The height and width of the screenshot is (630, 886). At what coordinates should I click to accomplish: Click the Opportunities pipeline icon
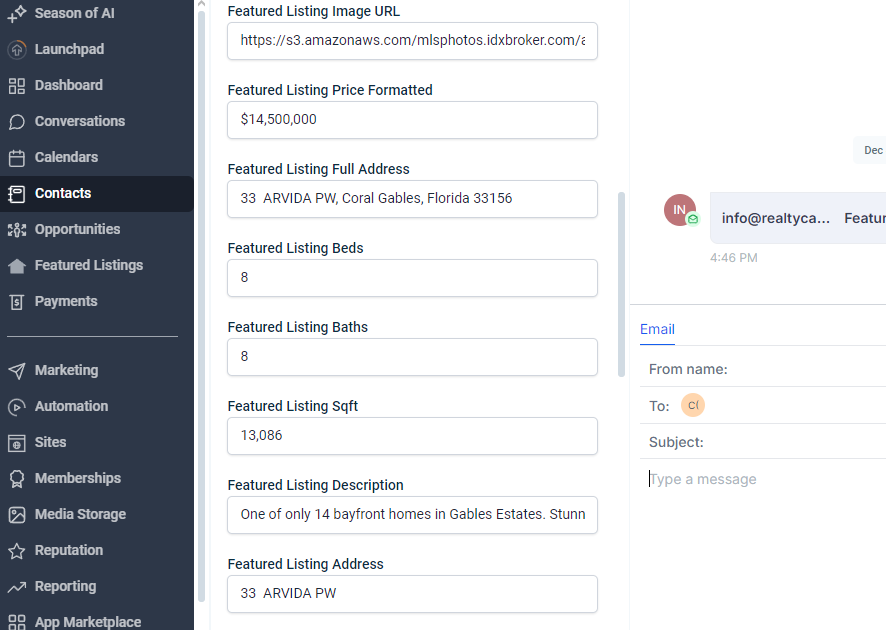tap(17, 229)
